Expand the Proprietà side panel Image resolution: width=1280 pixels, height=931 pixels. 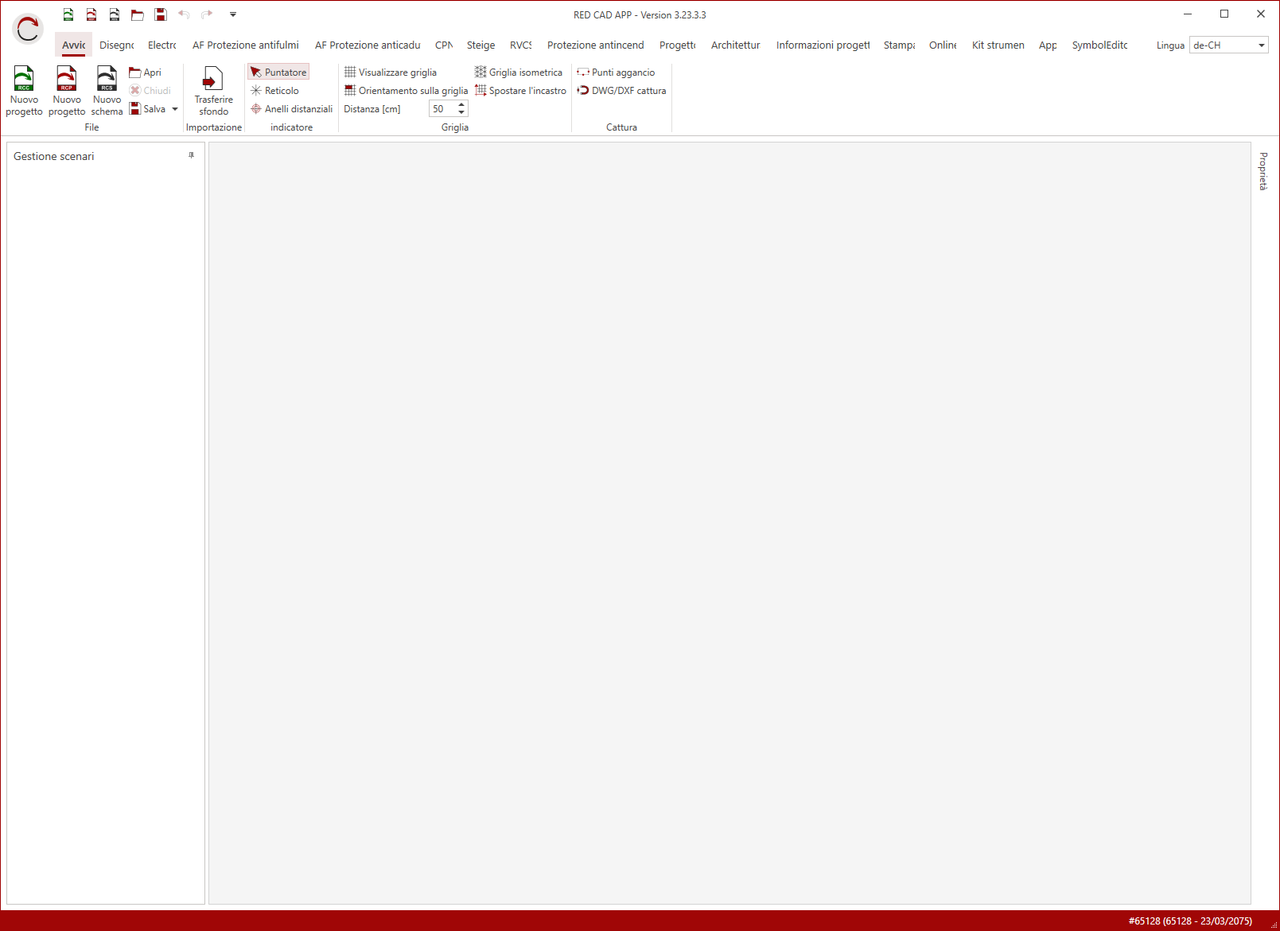point(1263,171)
